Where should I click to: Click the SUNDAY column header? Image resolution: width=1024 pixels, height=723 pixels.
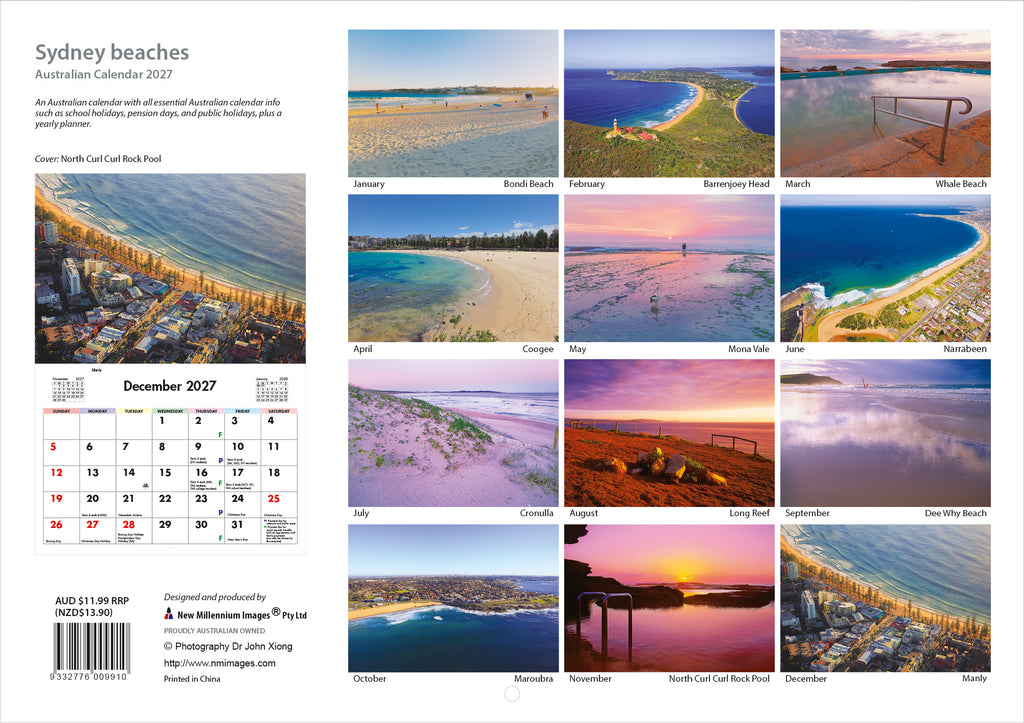[61, 410]
